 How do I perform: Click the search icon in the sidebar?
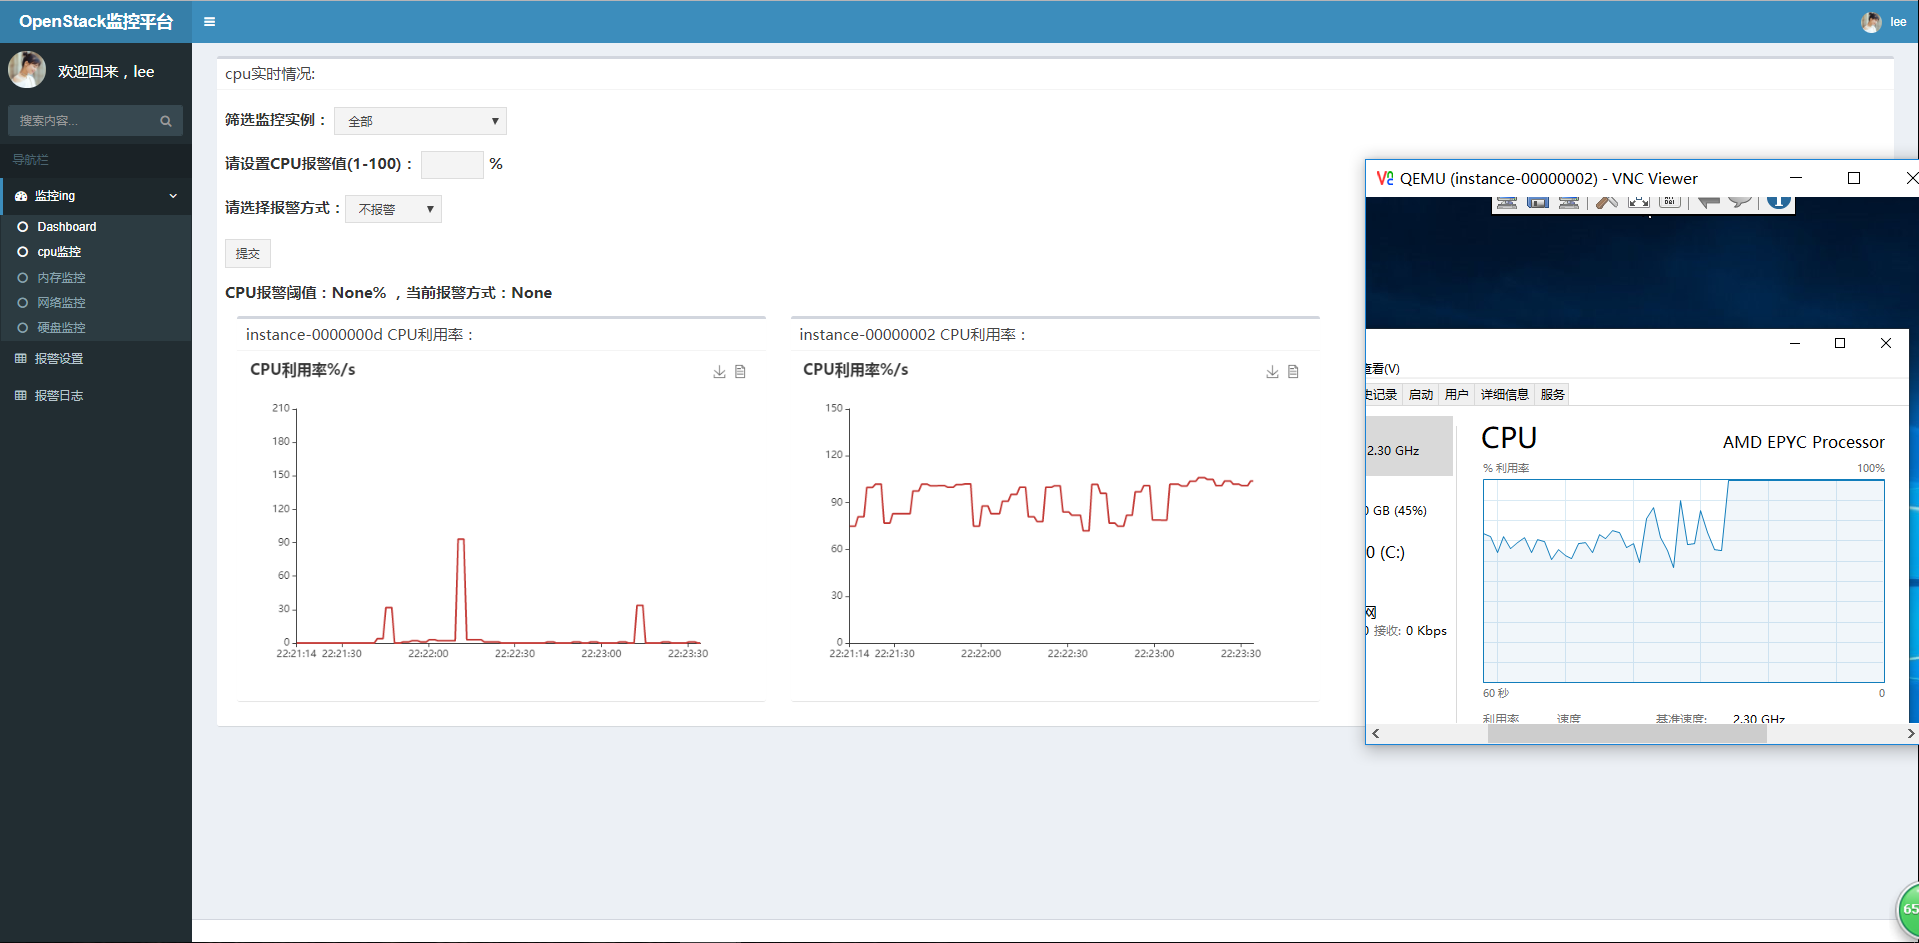[x=165, y=120]
